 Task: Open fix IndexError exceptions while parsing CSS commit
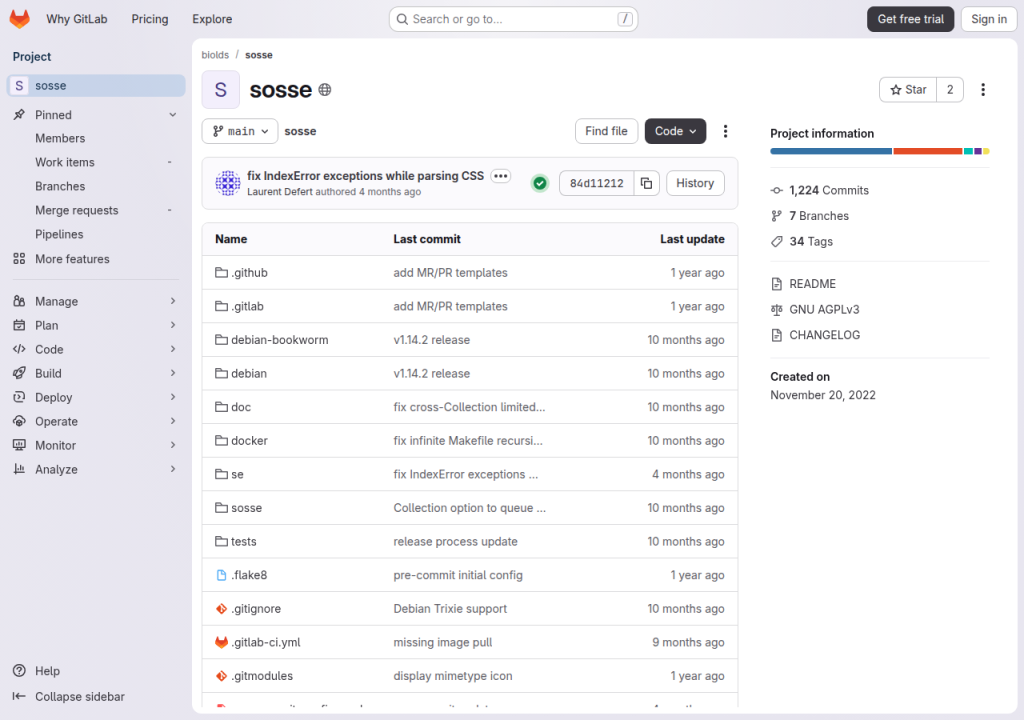point(366,176)
